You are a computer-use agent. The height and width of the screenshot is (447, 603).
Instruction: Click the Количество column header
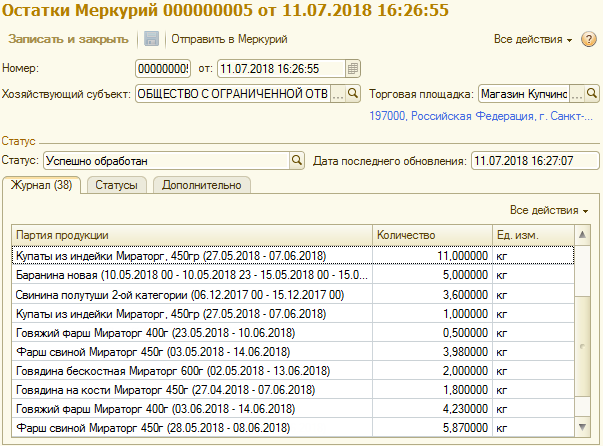(432, 235)
